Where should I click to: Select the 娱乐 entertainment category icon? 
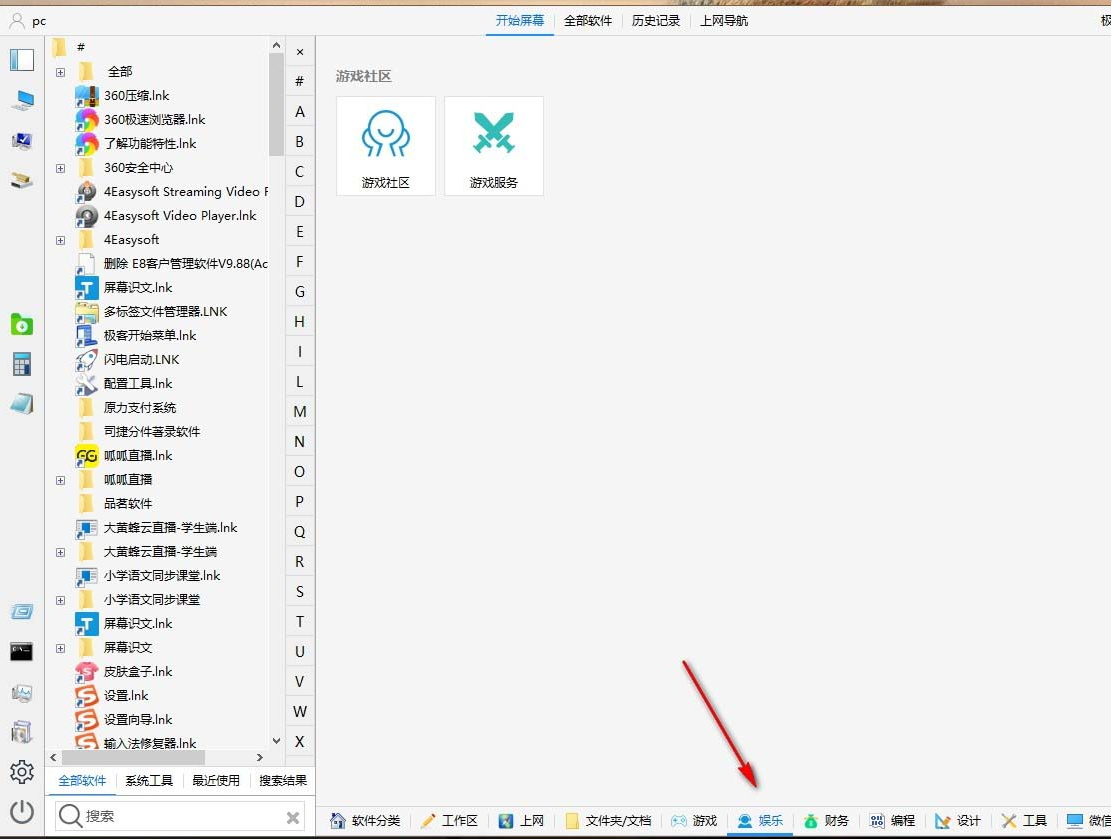[761, 819]
